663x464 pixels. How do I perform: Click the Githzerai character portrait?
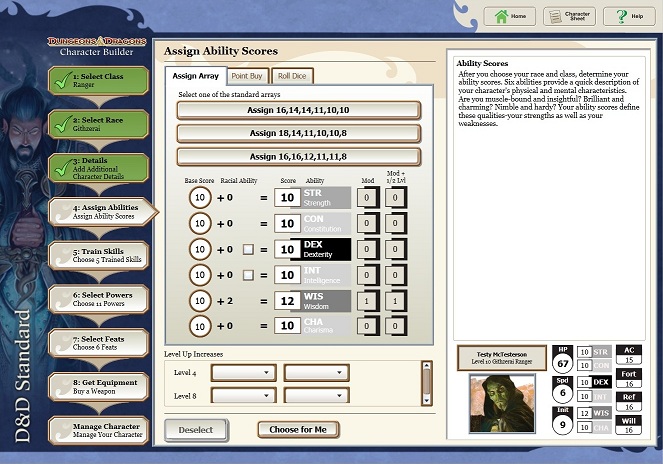tap(502, 404)
